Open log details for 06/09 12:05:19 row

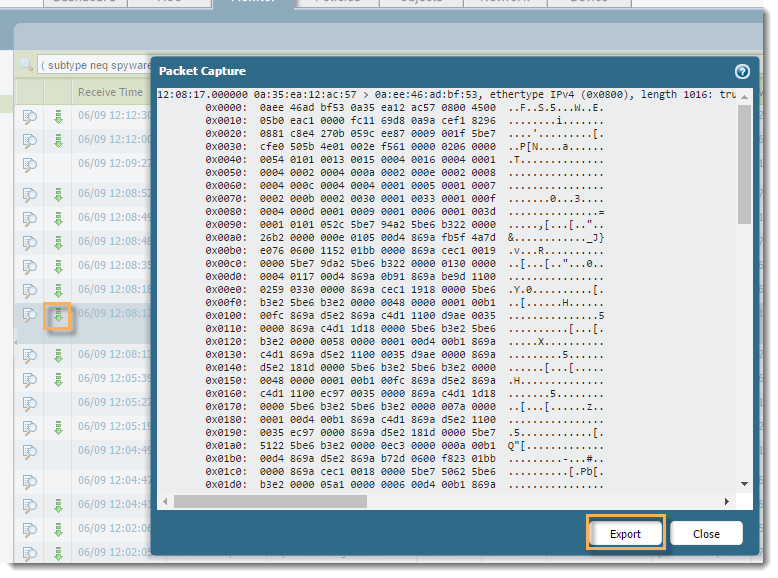point(29,428)
